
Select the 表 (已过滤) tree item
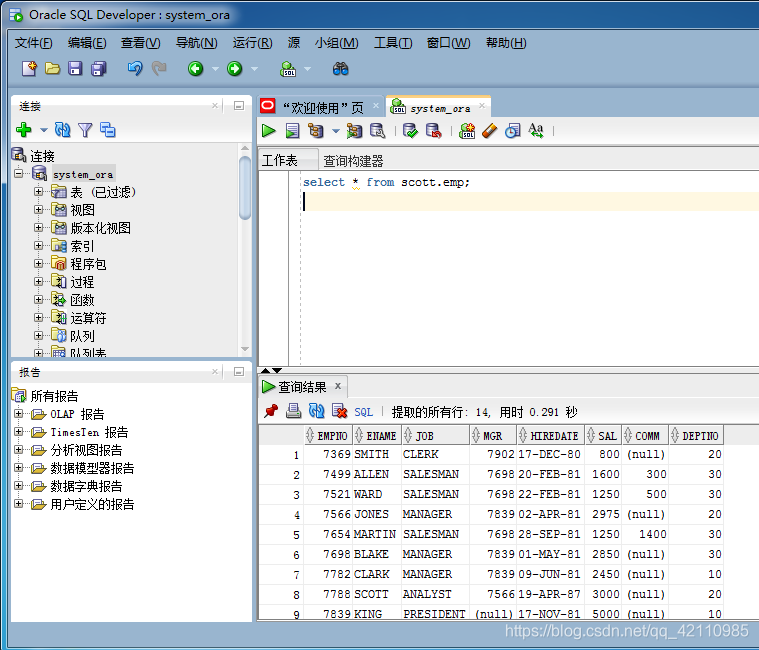[103, 192]
